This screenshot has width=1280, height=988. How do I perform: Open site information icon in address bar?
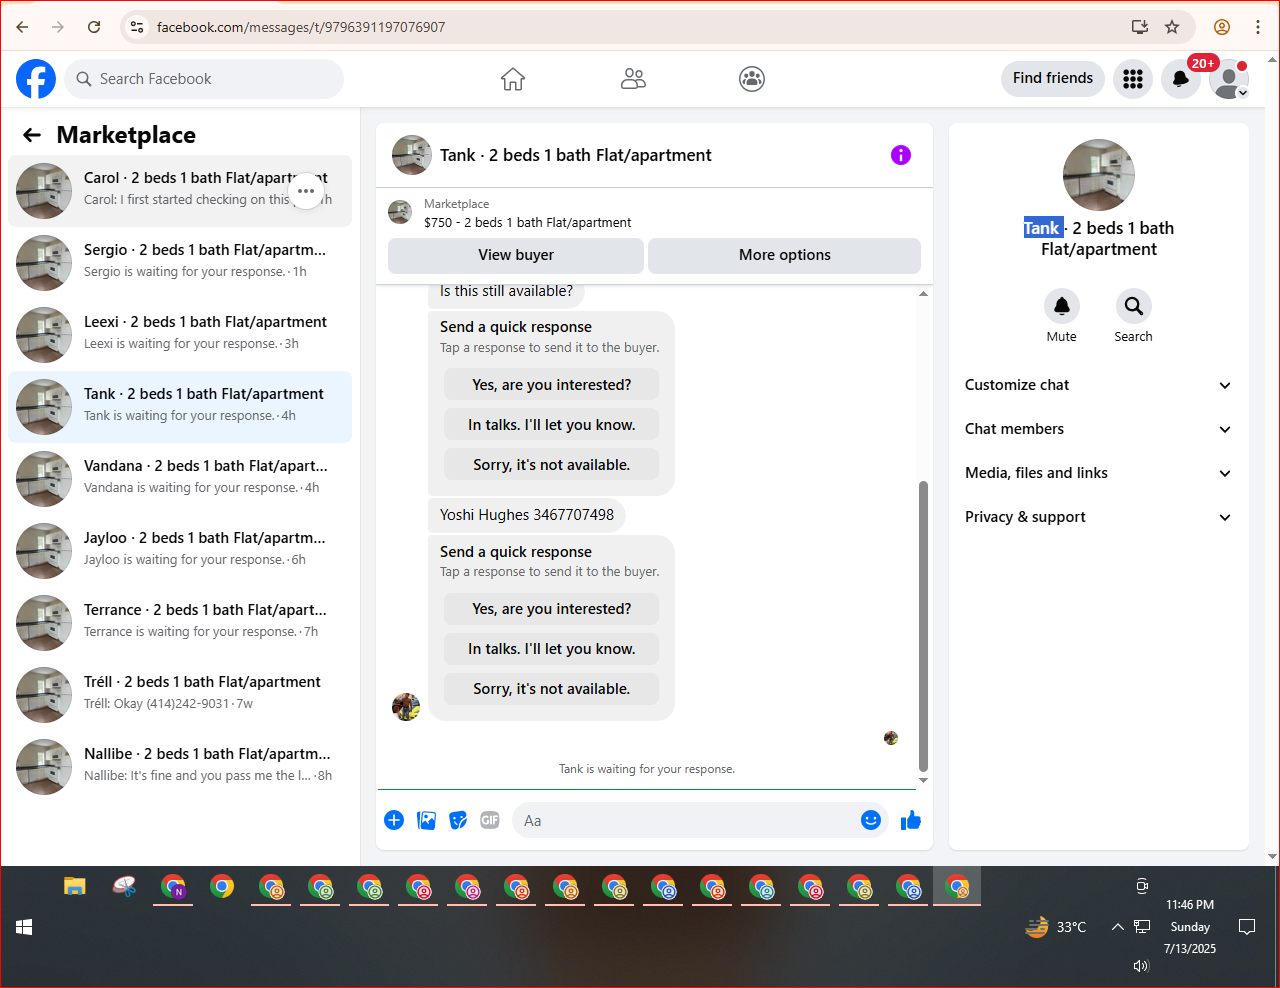pyautogui.click(x=138, y=27)
